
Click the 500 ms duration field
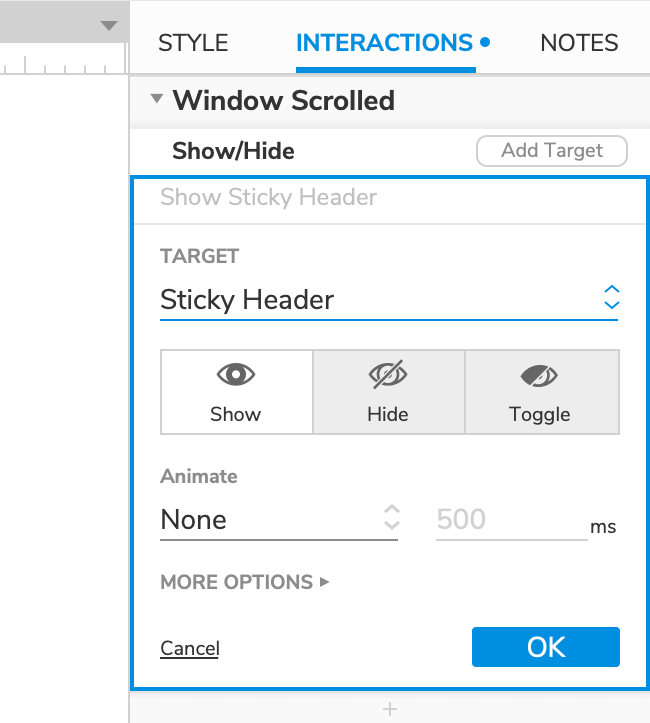point(510,519)
